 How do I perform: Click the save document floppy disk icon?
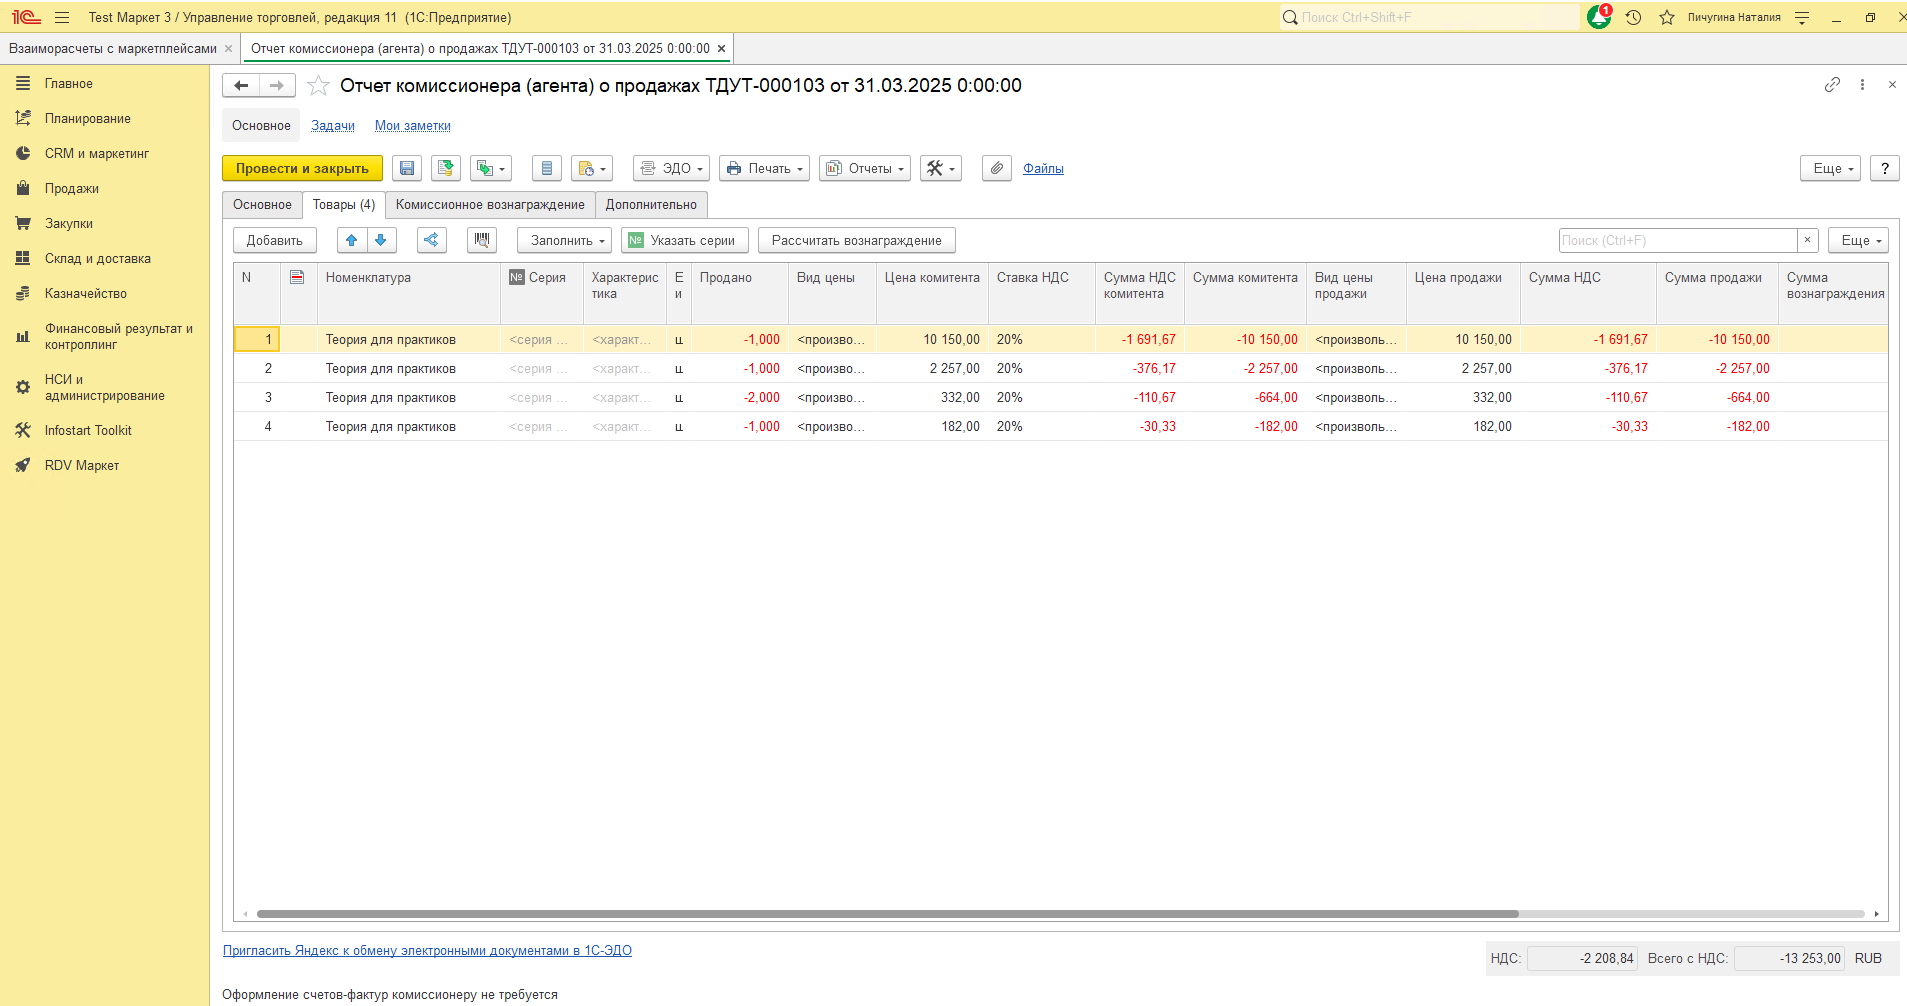coord(407,168)
